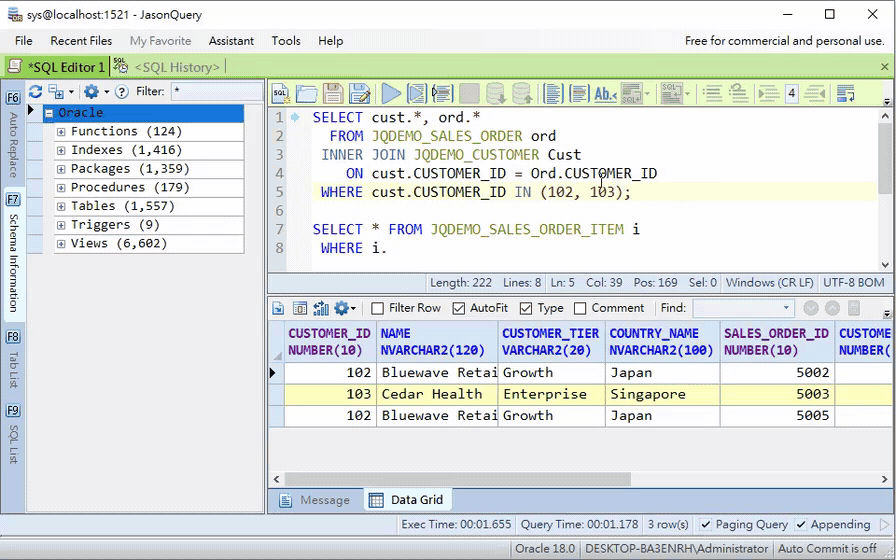Switch to the Message tab
896x560 pixels.
[314, 500]
